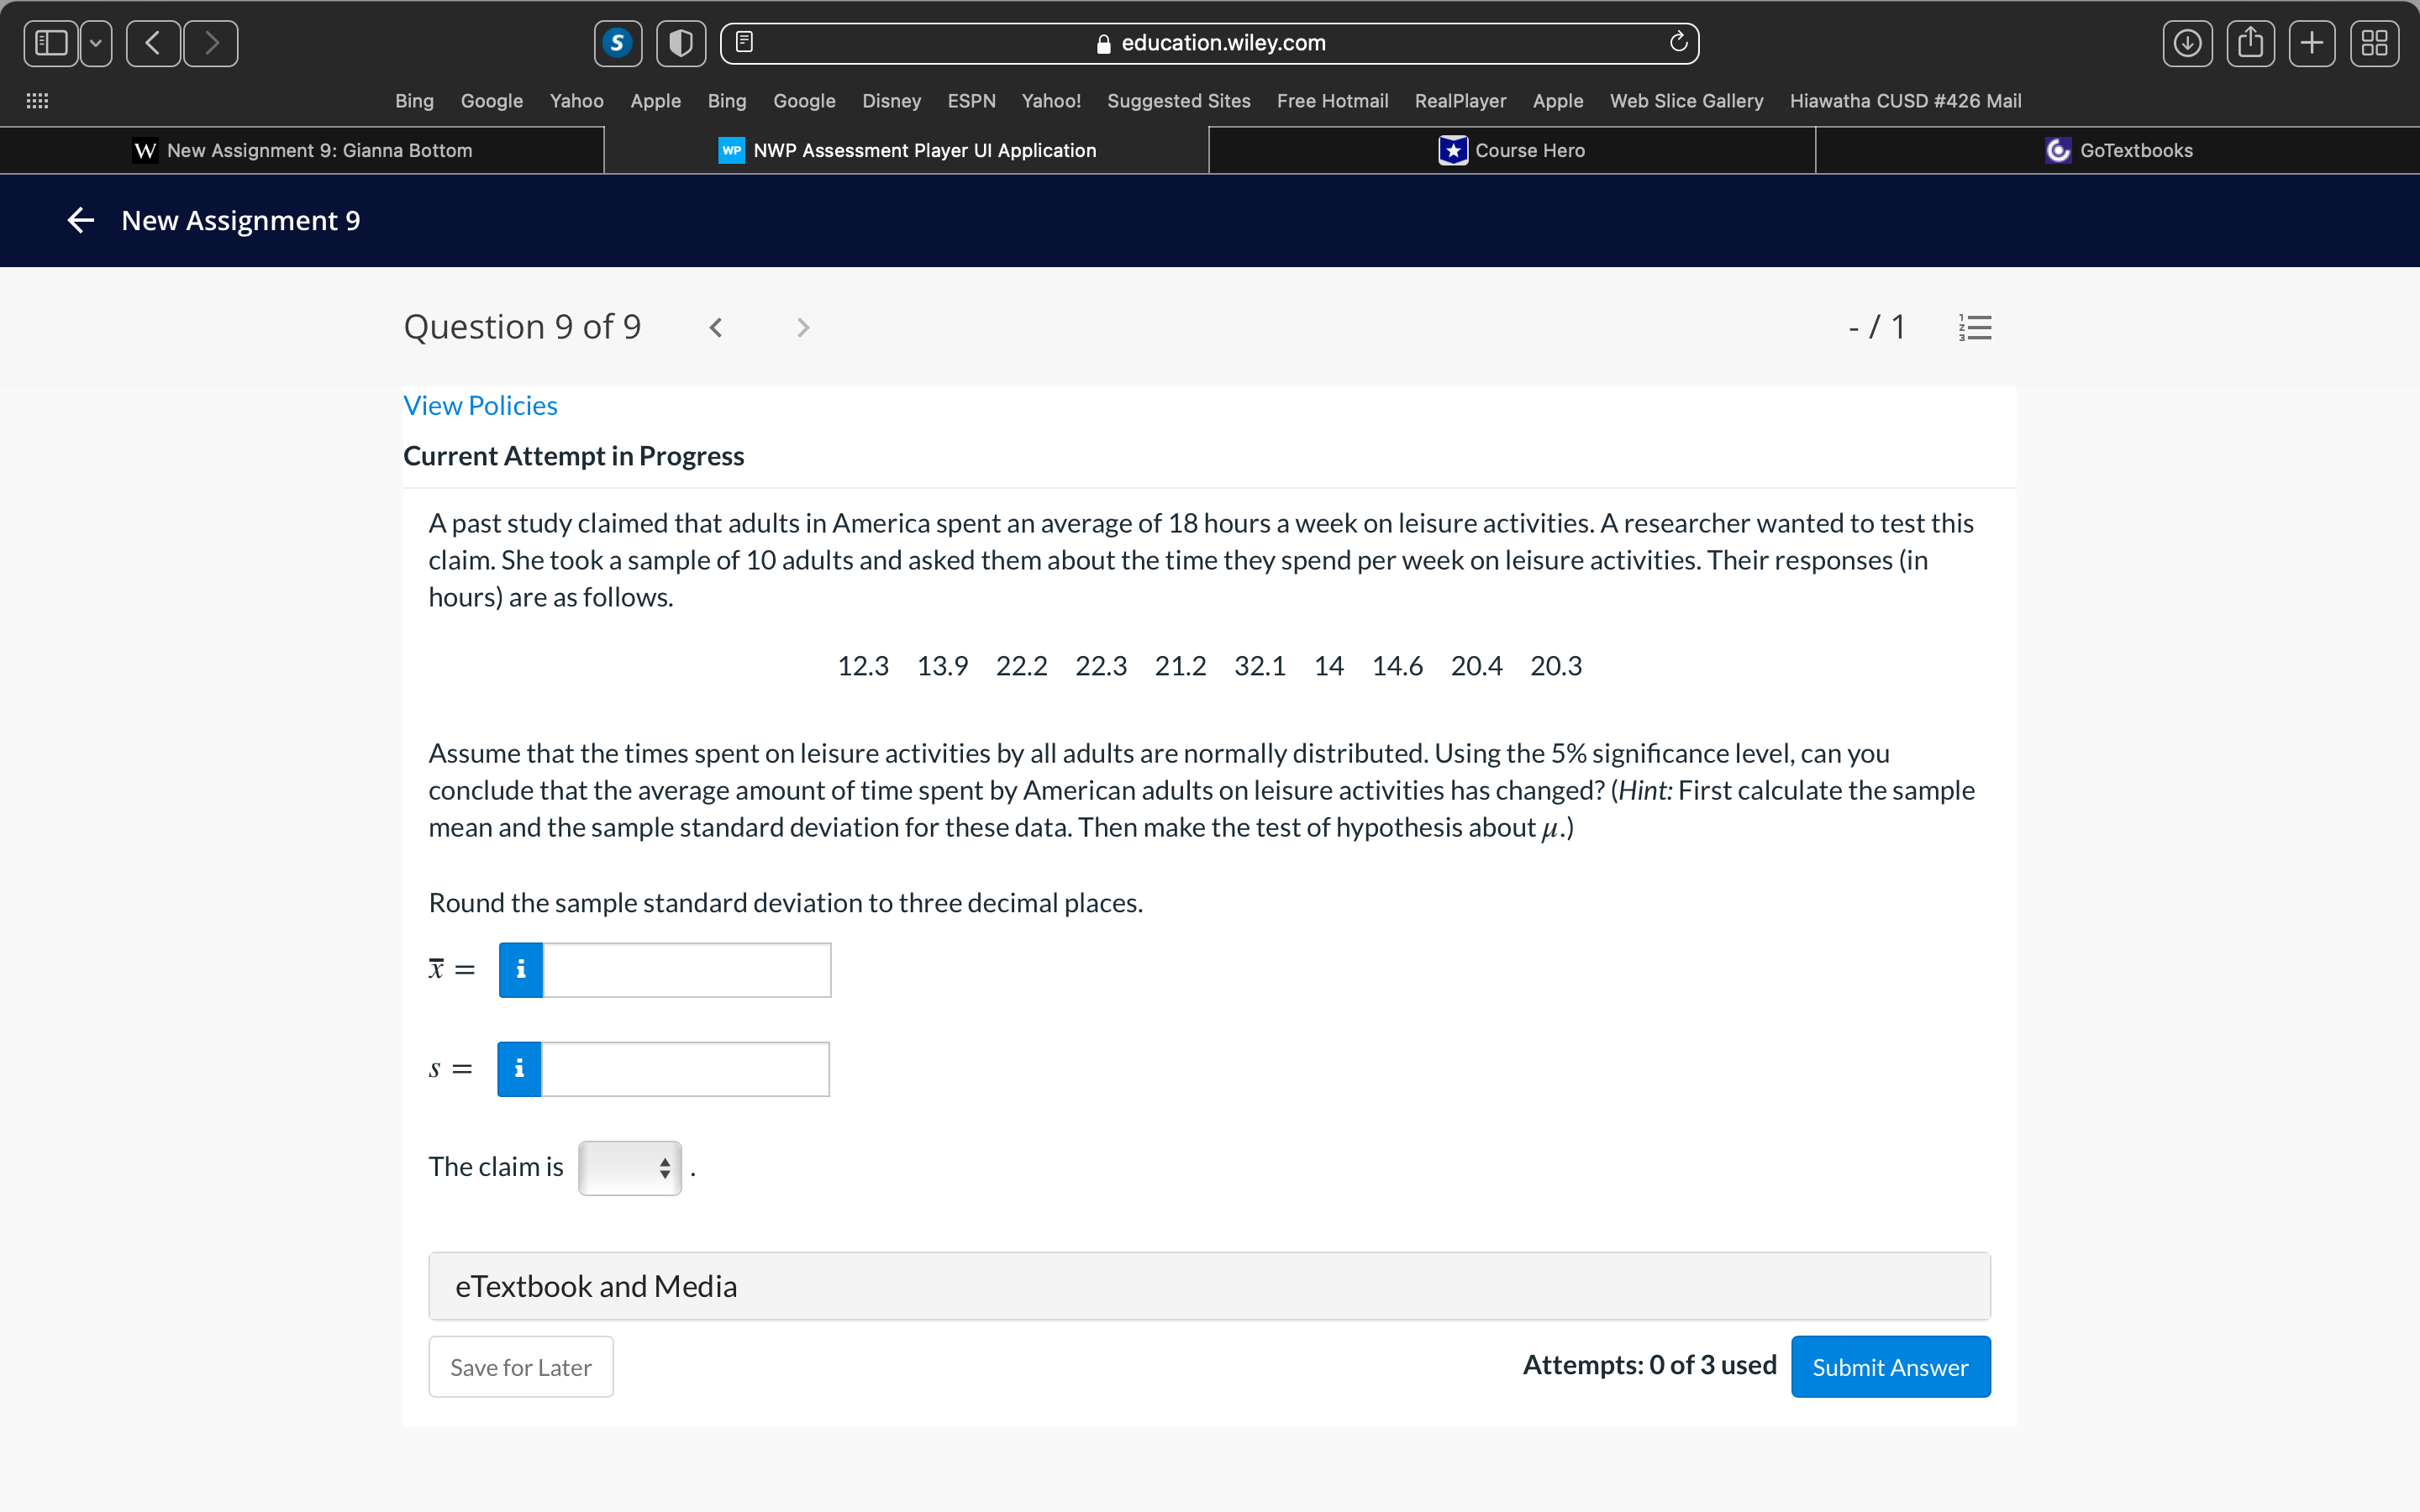Screen dimensions: 2420x1512
Task: Switch to the GoTextbooks tab
Action: tap(2117, 150)
